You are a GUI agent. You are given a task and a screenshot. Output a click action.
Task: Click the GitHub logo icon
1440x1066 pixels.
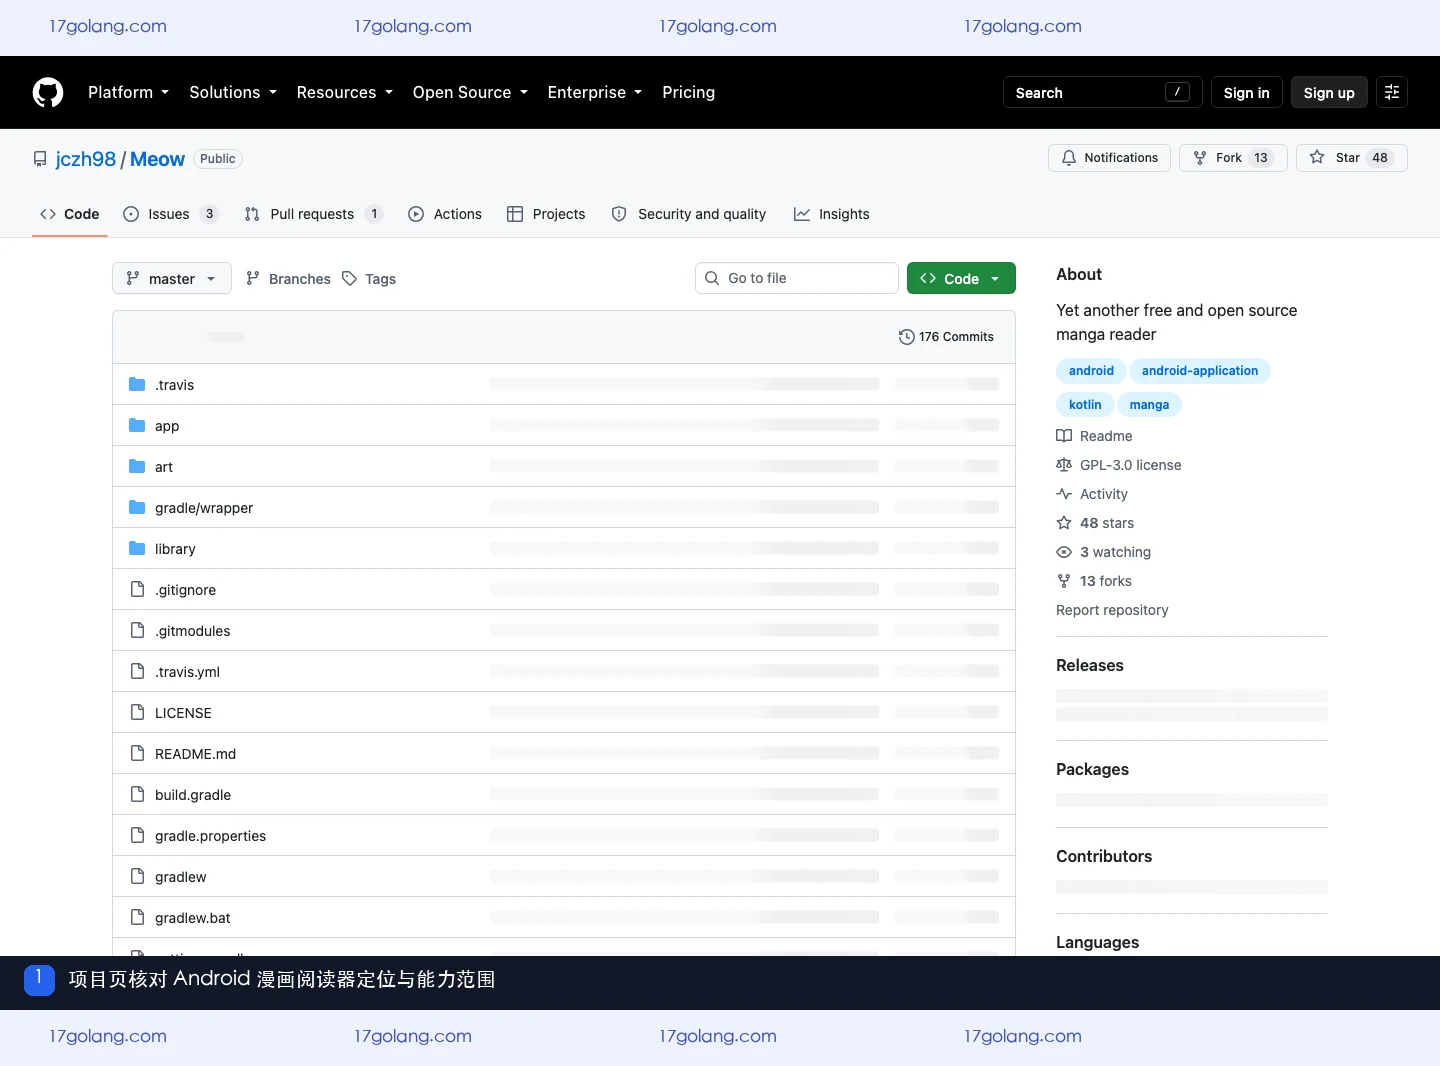(48, 92)
